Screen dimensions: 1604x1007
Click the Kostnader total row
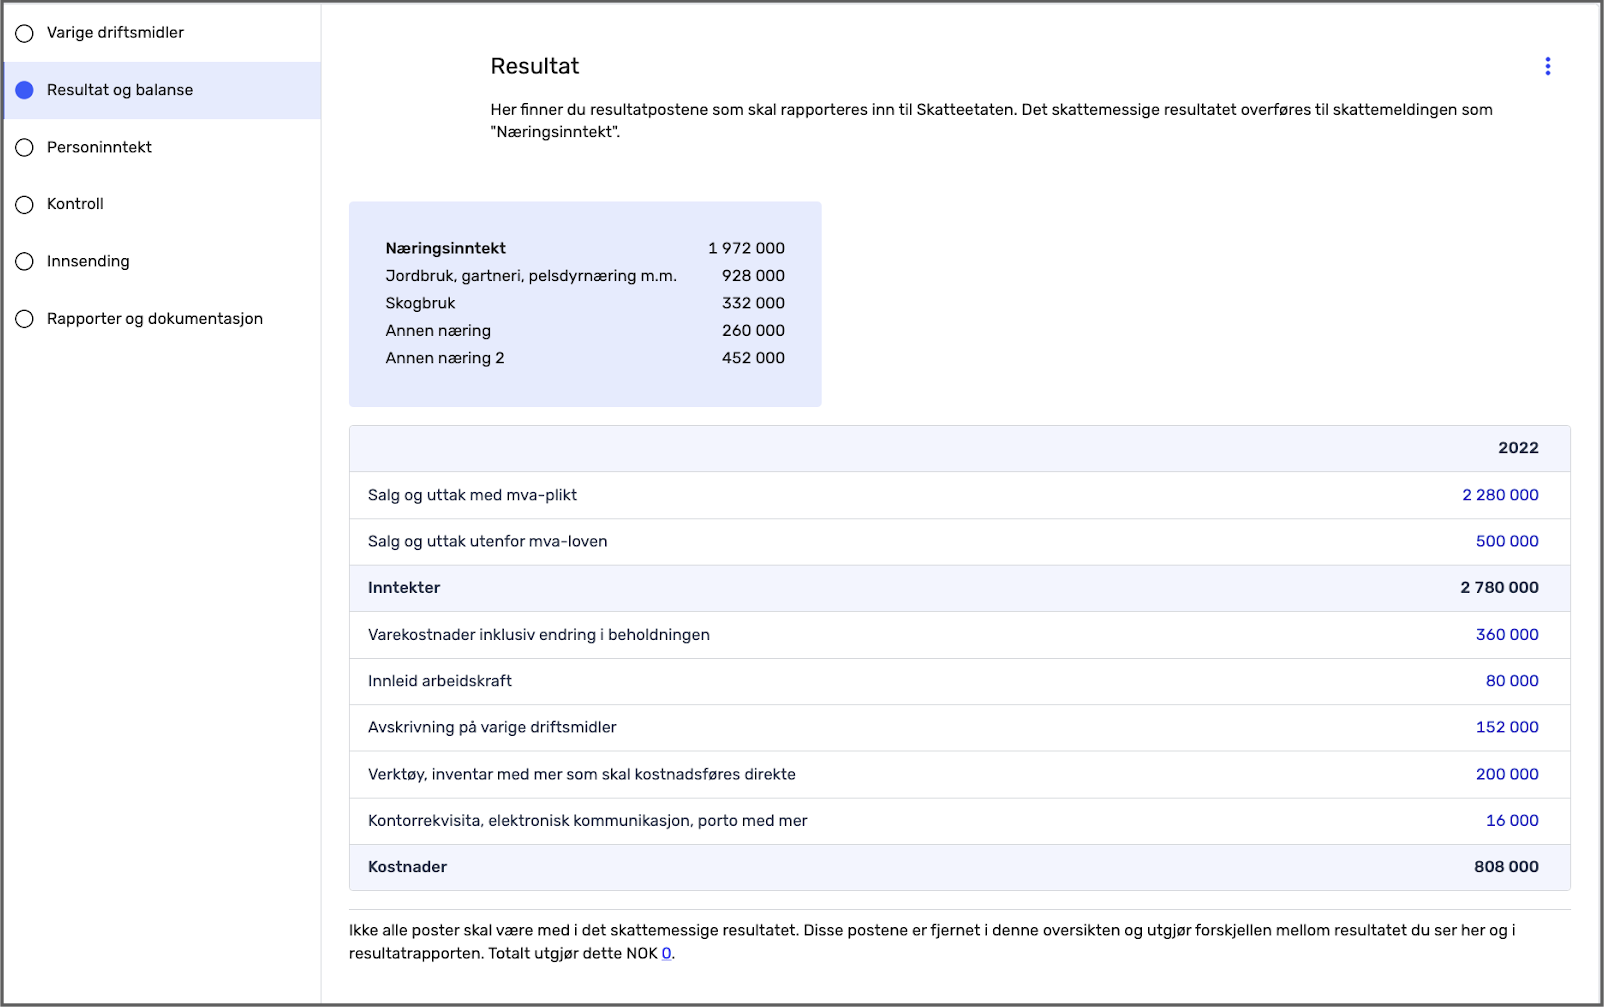pyautogui.click(x=958, y=867)
